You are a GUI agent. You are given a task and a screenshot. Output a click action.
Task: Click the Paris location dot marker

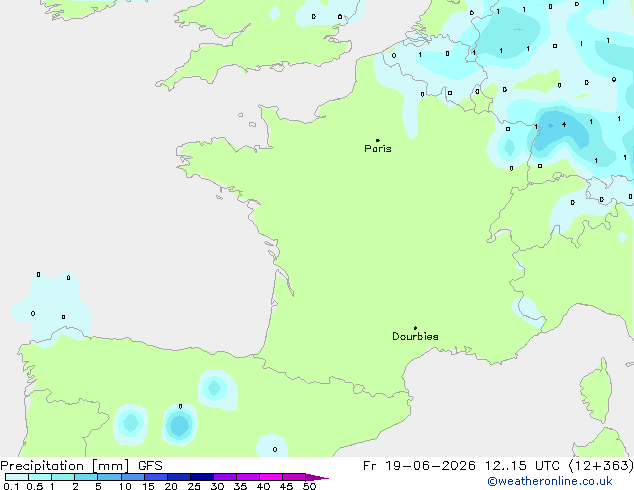[378, 140]
